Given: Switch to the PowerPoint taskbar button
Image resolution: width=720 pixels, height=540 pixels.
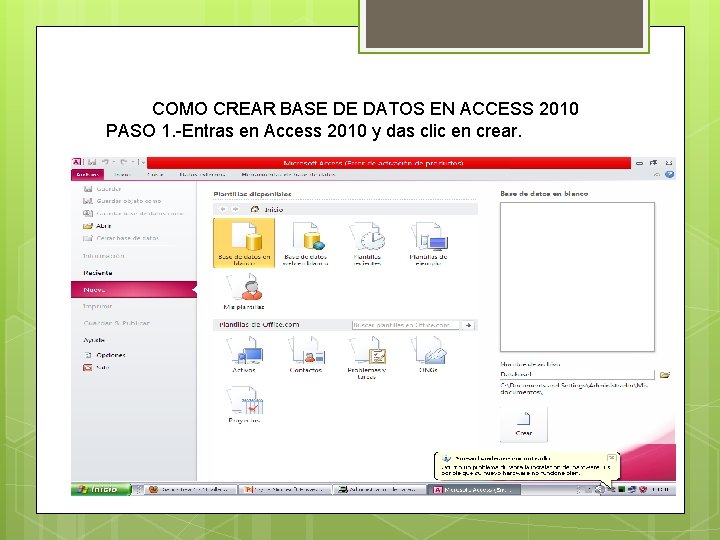Looking at the screenshot, I should click(286, 490).
